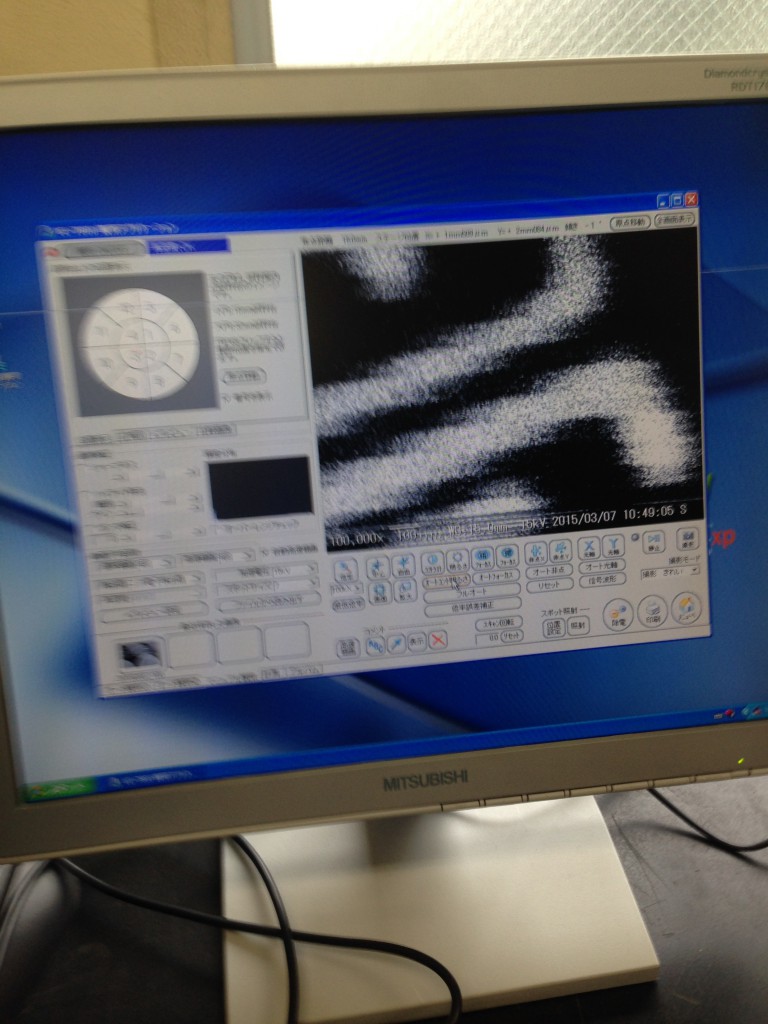Select the arrow comment marker icon
This screenshot has height=1024, width=768.
396,644
